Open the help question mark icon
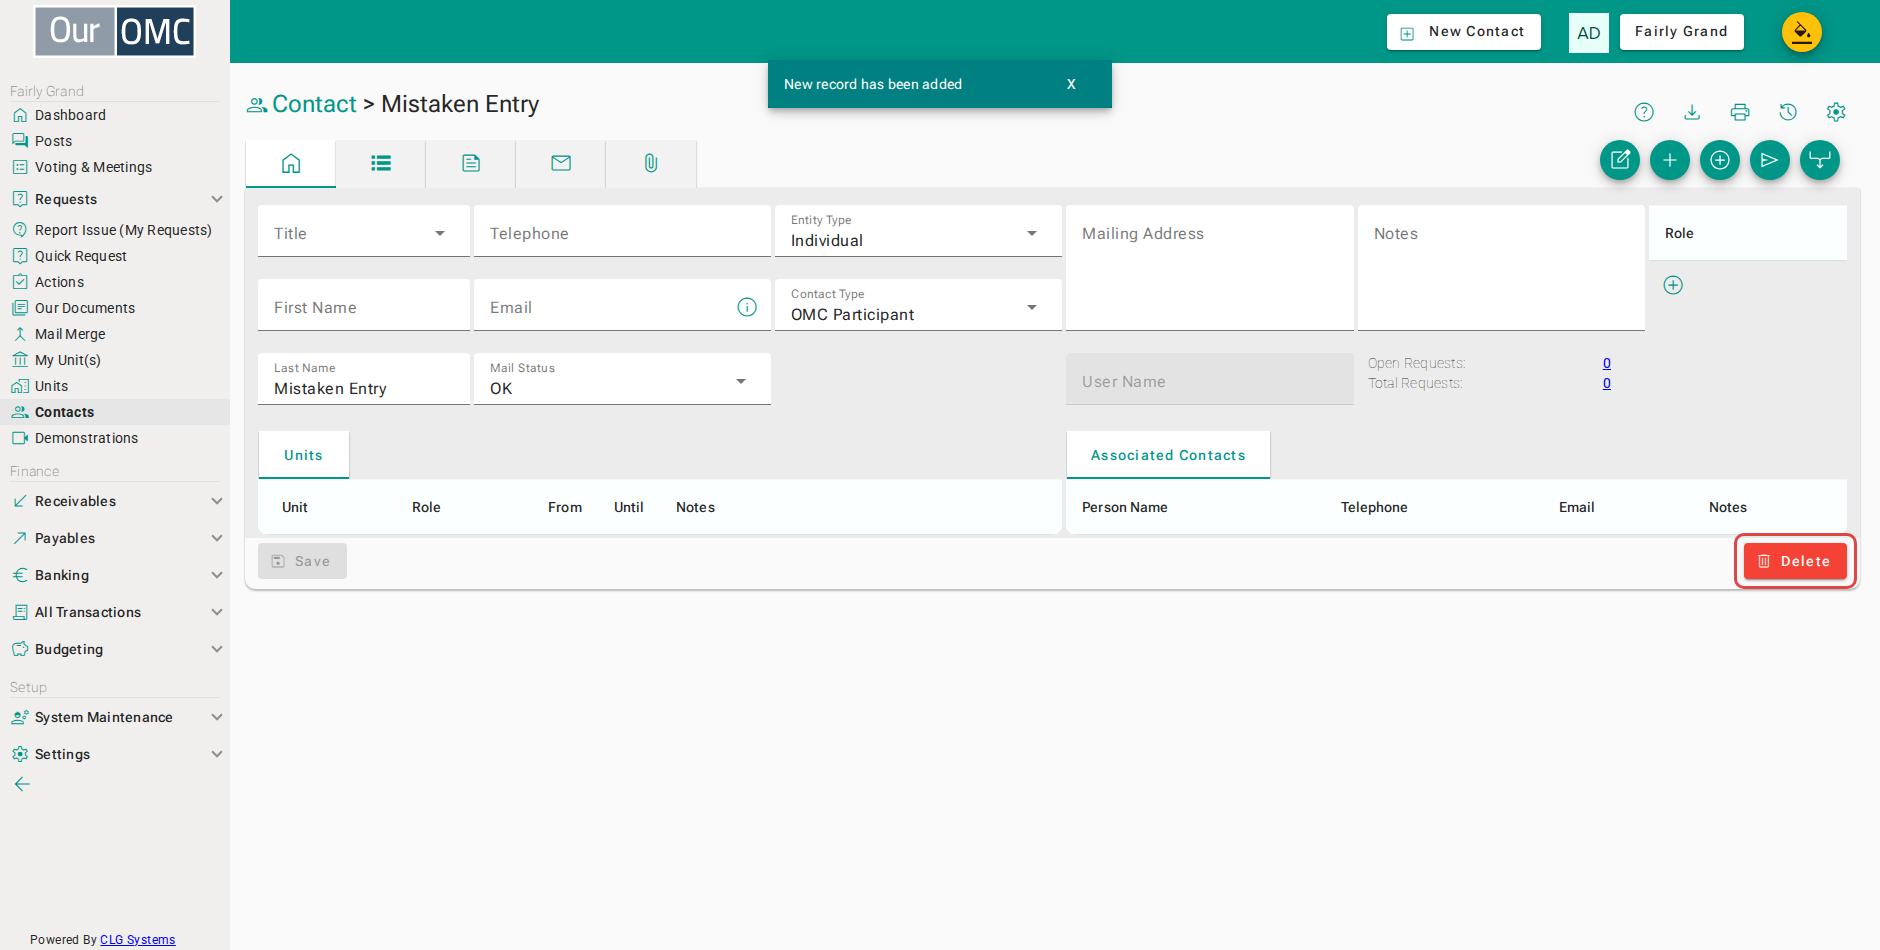 1644,112
